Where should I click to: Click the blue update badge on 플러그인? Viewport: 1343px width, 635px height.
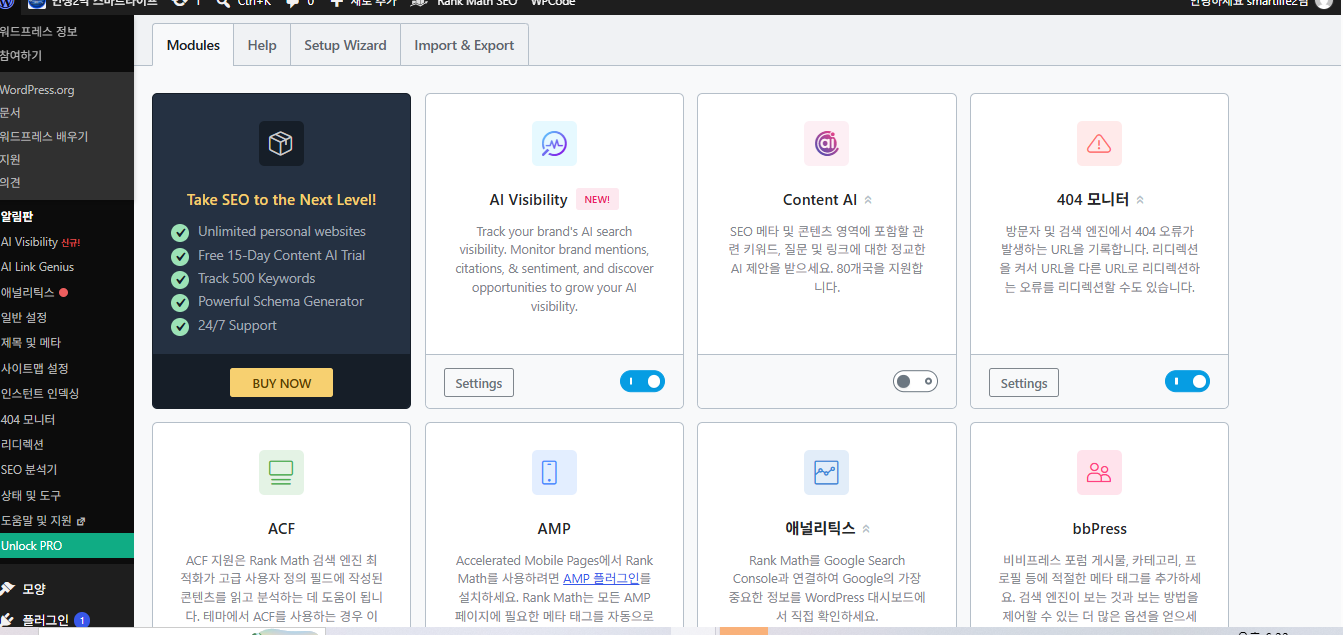(x=82, y=620)
